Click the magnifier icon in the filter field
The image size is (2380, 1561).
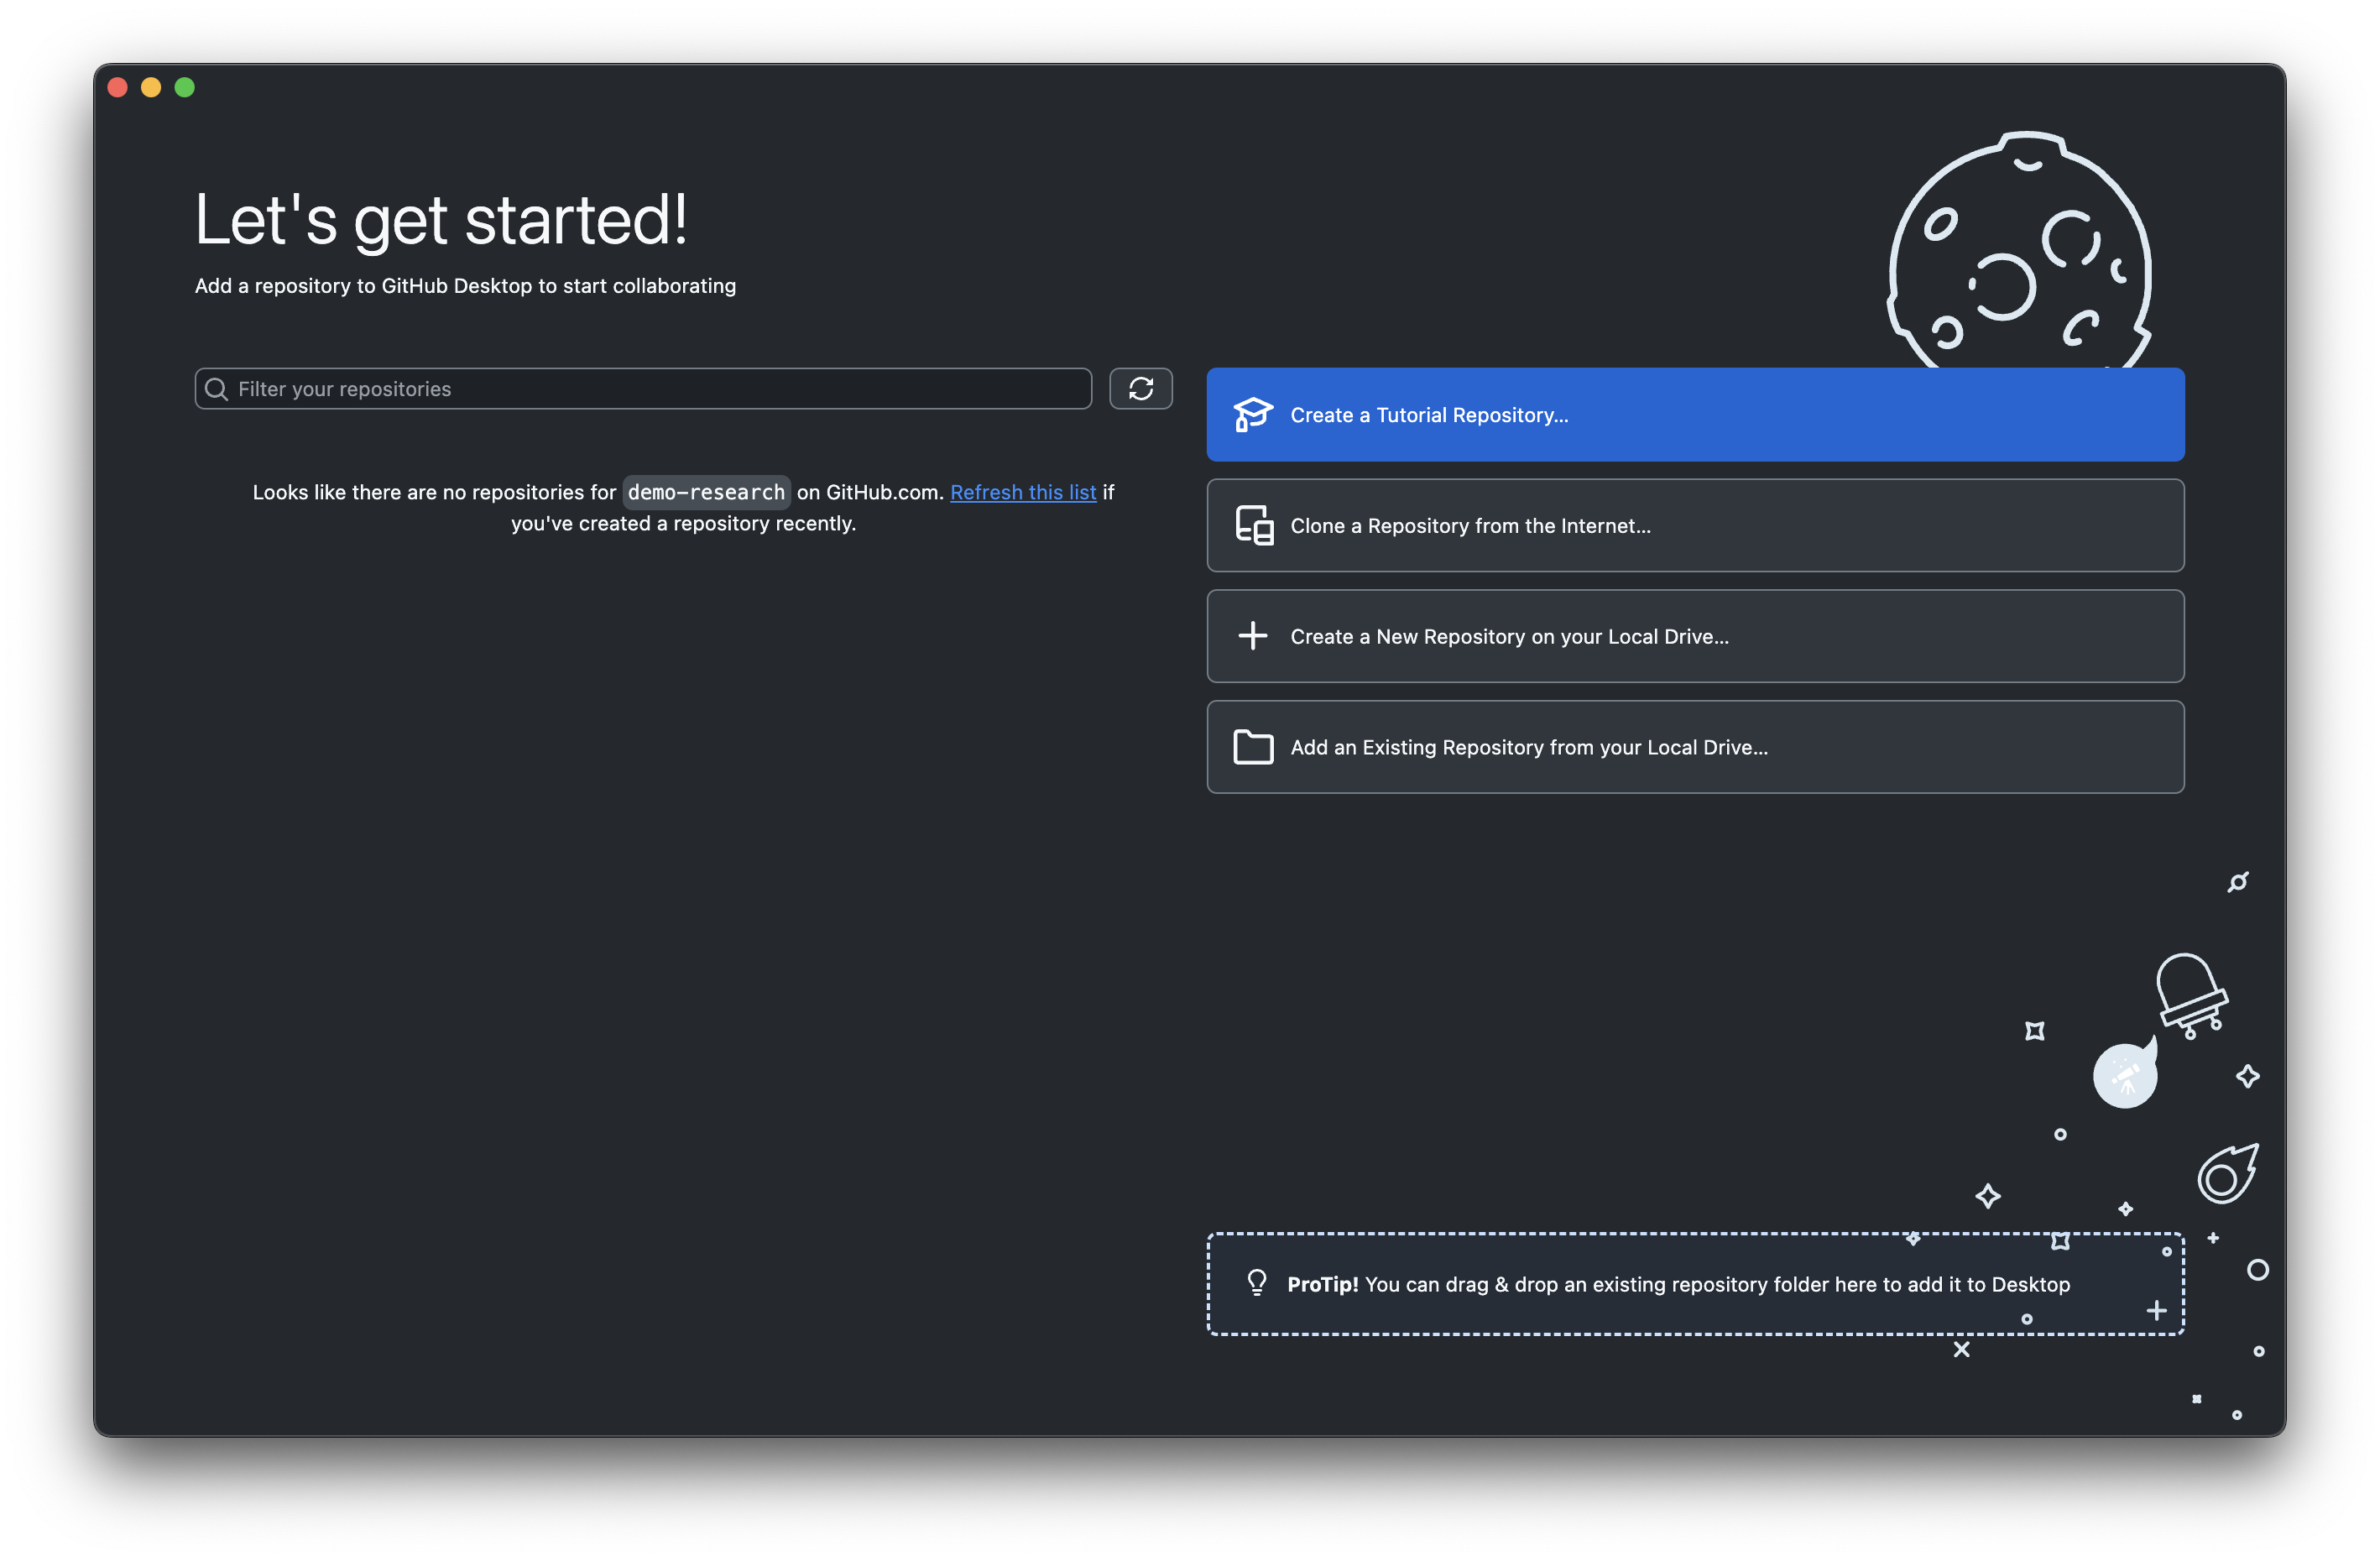point(216,389)
